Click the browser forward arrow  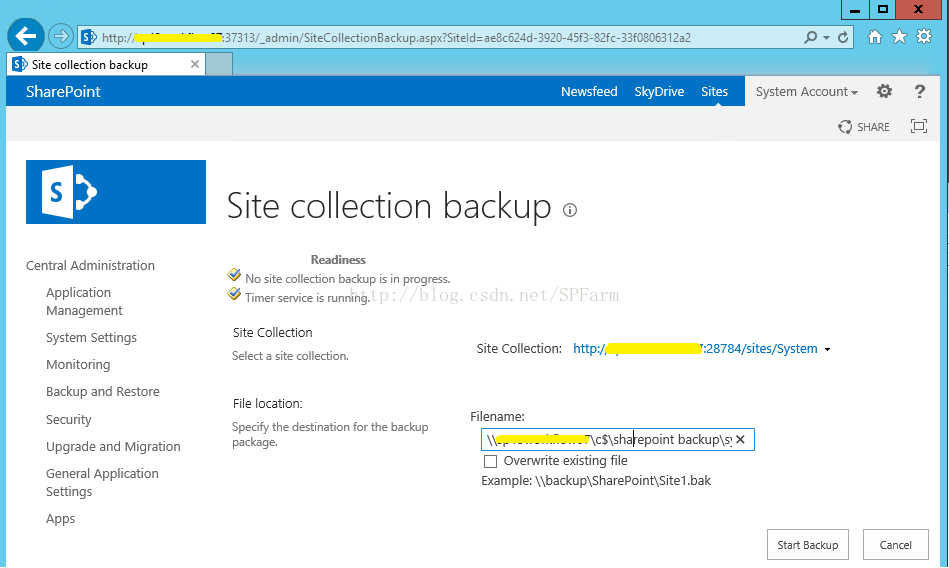pyautogui.click(x=61, y=37)
